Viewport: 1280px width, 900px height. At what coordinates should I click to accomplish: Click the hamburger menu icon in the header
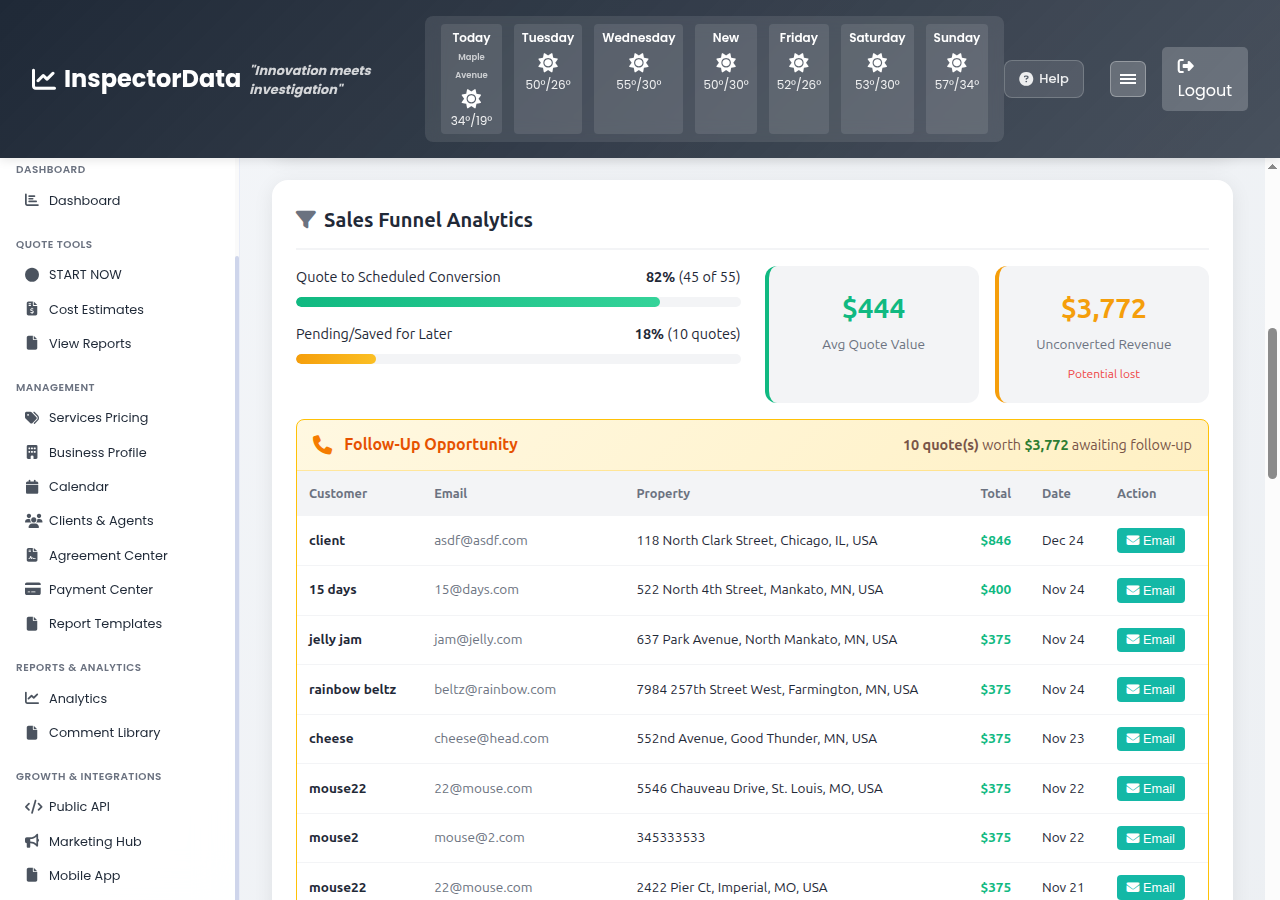tap(1127, 78)
